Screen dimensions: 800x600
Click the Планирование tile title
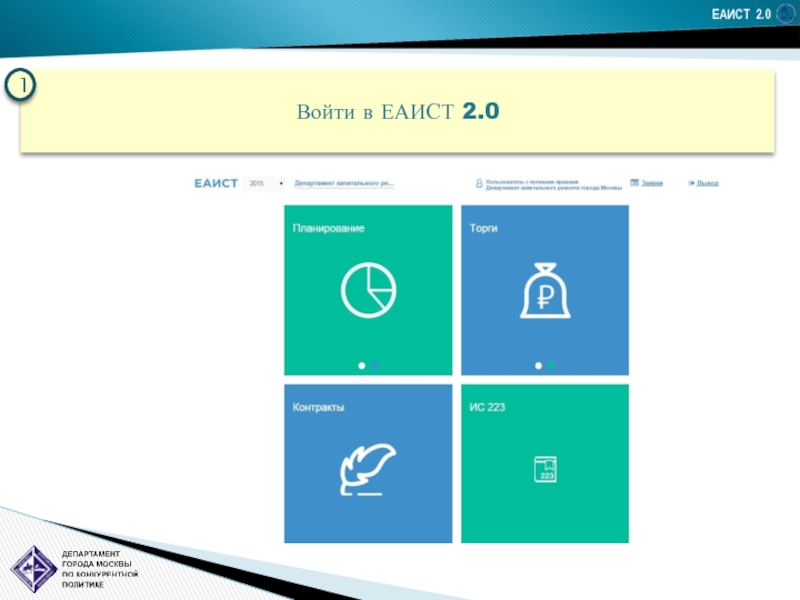click(x=329, y=228)
